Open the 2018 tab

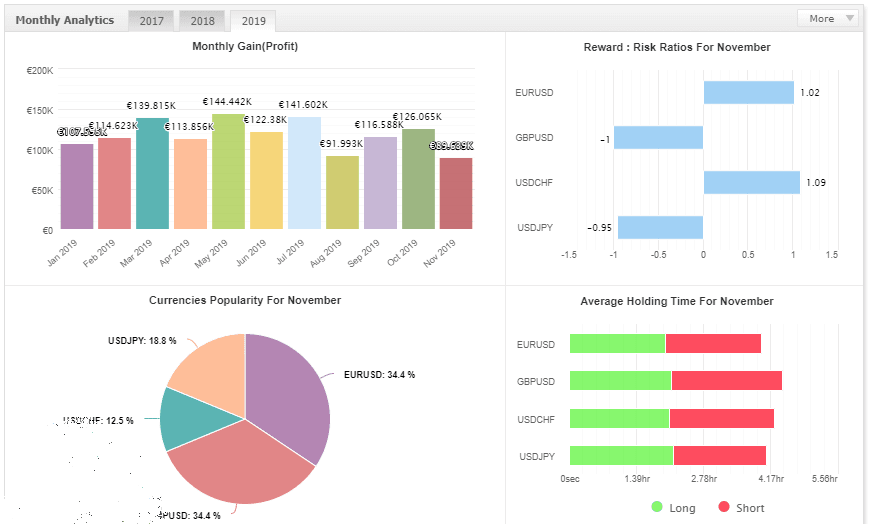[202, 20]
